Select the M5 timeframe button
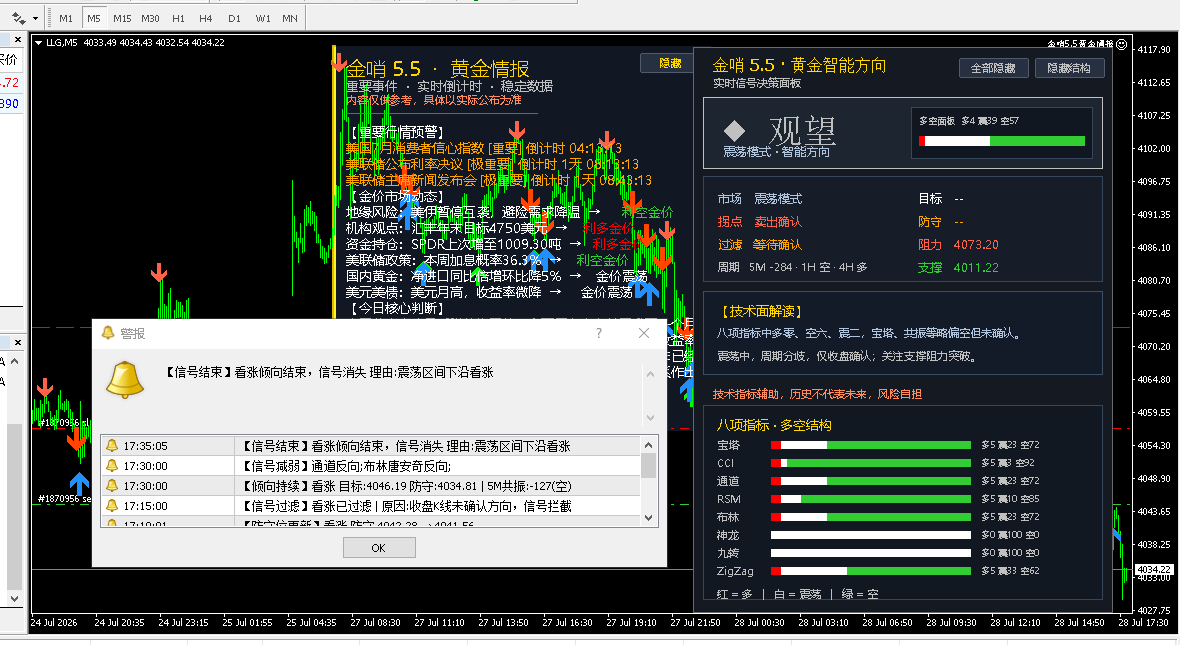Screen dimensions: 1180x645 coord(93,18)
